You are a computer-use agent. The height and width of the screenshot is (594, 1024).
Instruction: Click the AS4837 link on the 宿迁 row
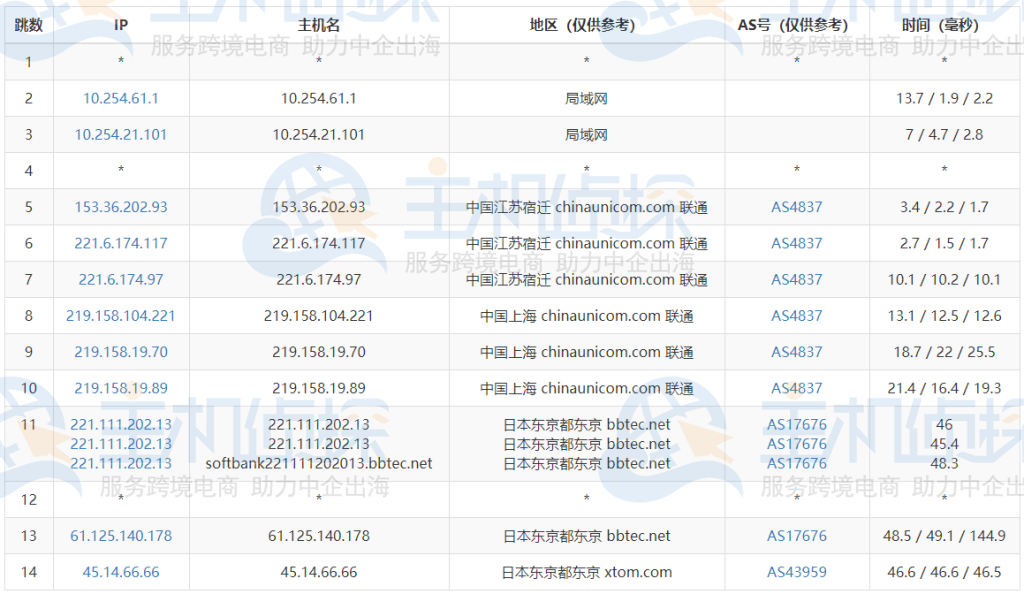[x=796, y=207]
